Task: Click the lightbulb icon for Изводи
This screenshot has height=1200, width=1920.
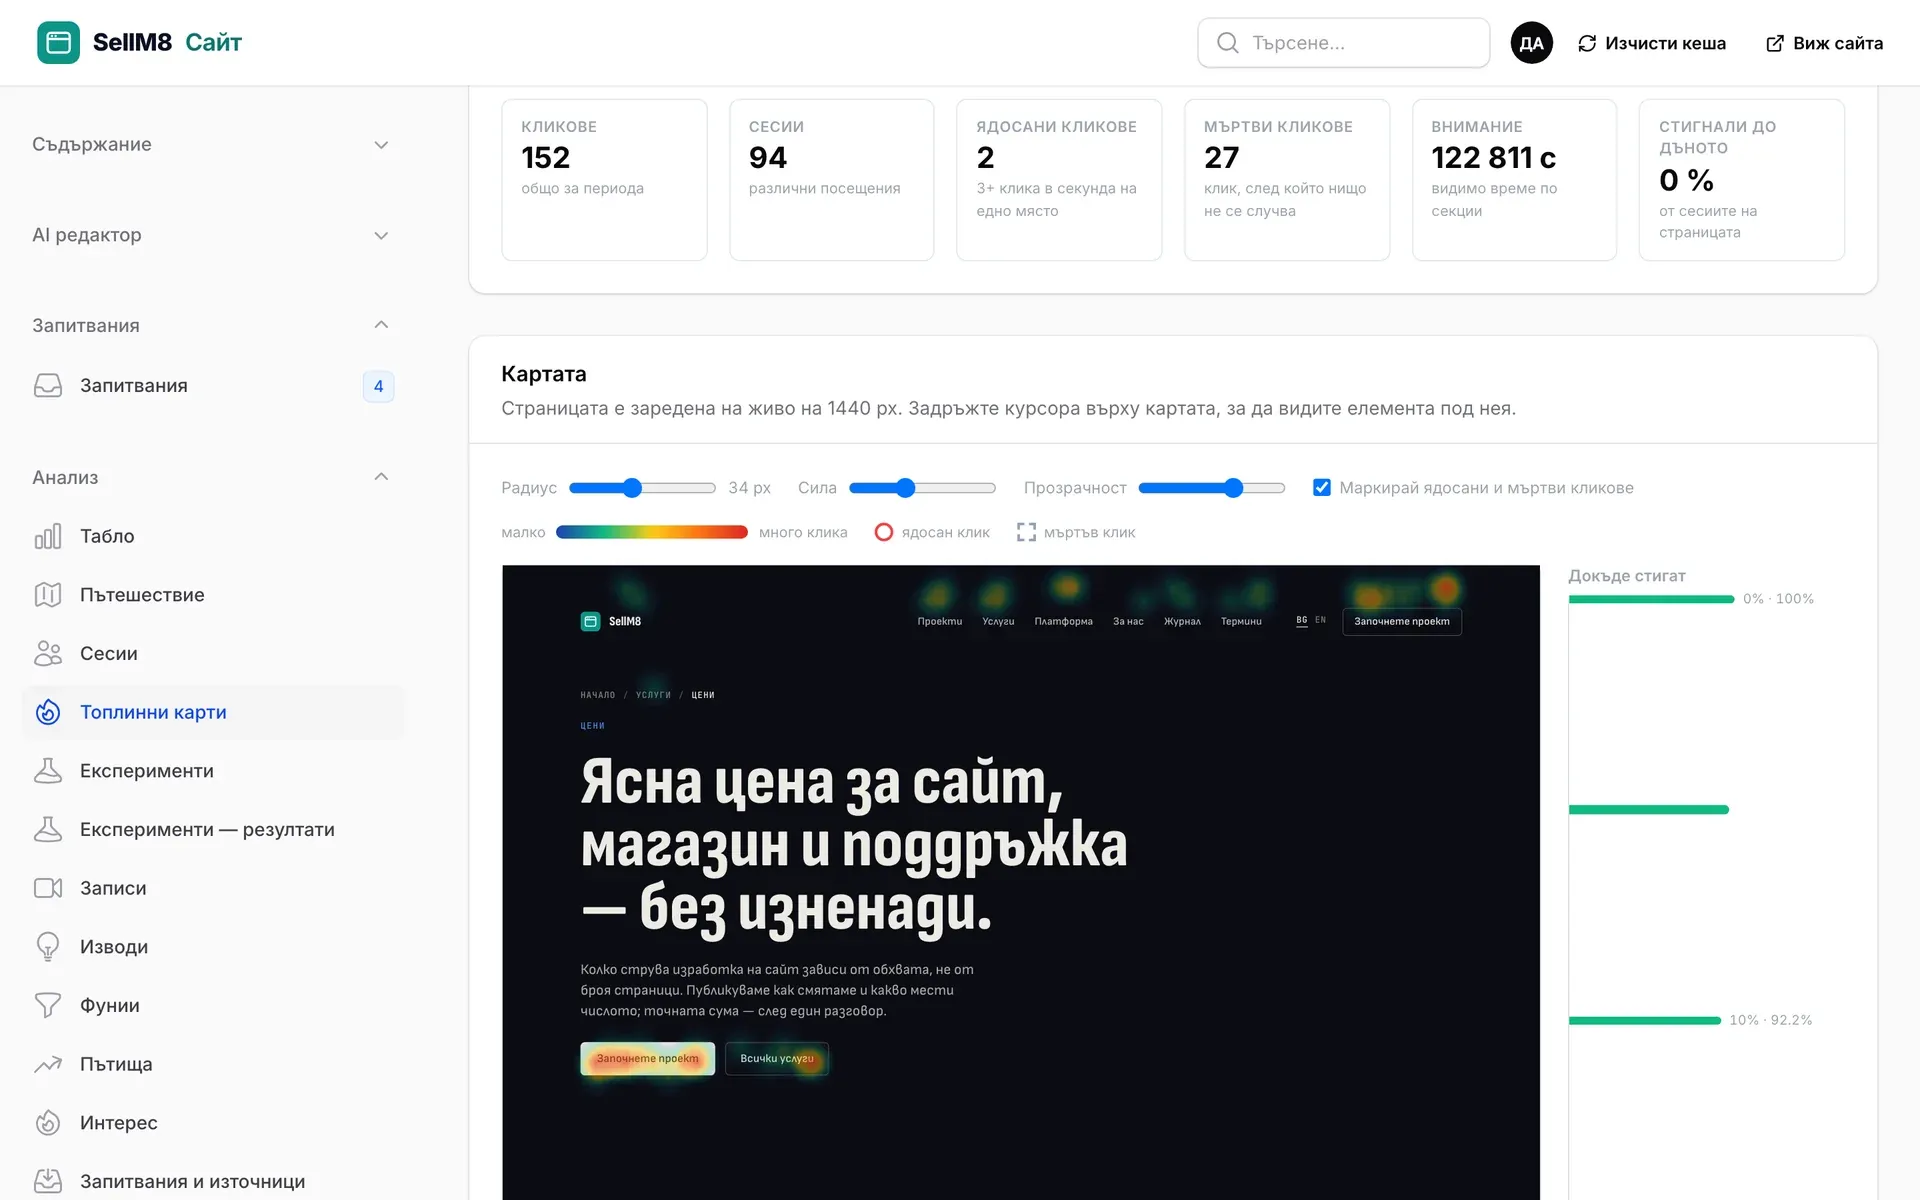Action: point(48,947)
